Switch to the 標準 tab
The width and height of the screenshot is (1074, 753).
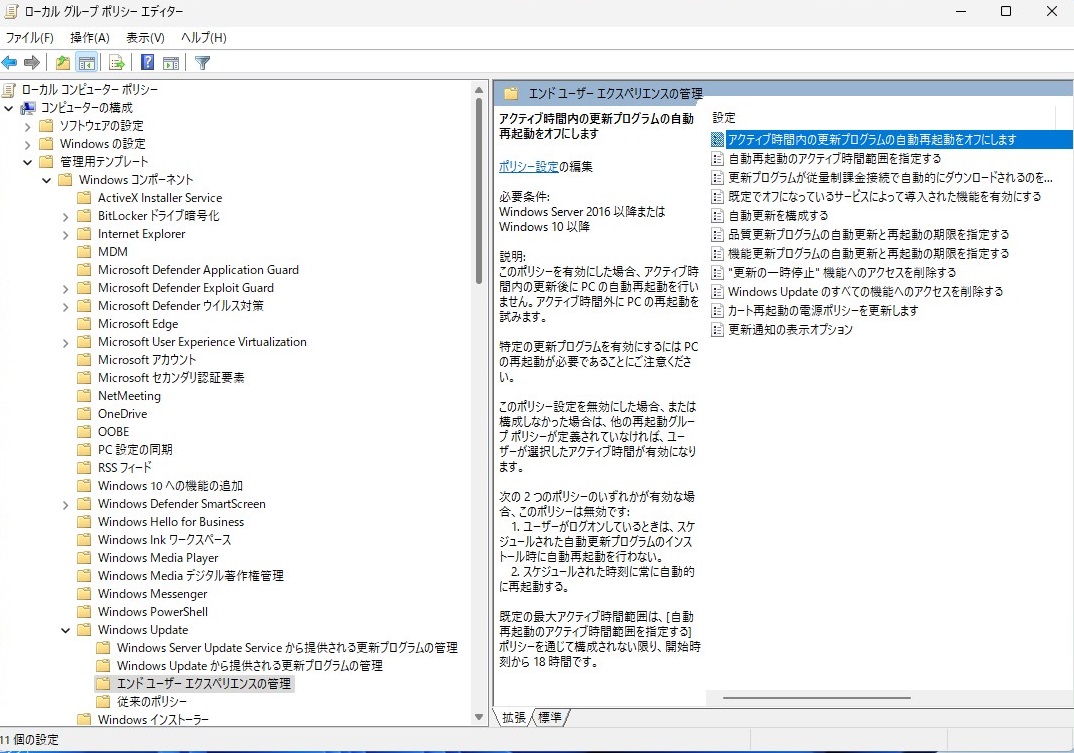tap(550, 717)
